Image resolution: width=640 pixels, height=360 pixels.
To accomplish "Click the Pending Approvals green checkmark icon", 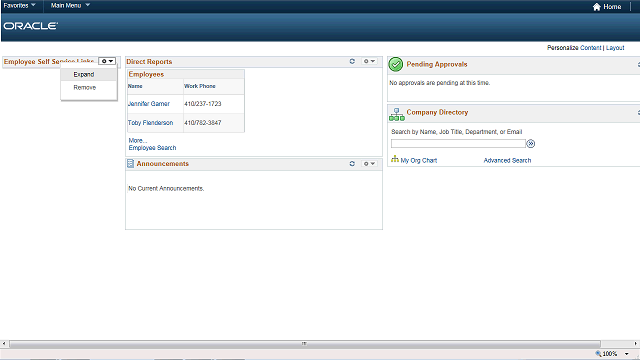I will [x=396, y=64].
